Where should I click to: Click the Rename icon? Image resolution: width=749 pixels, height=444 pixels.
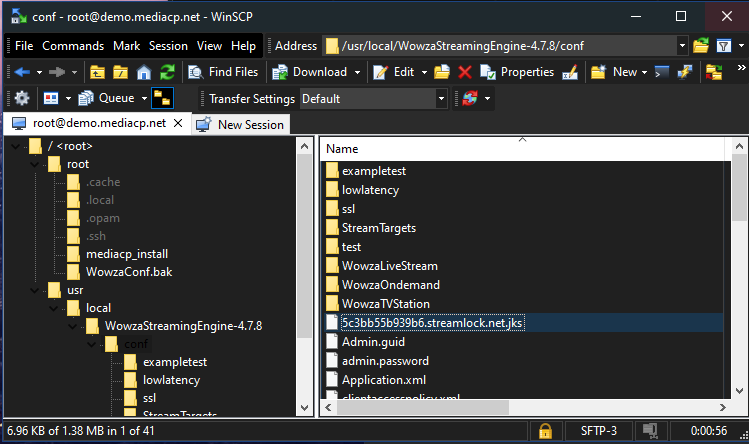coord(570,72)
